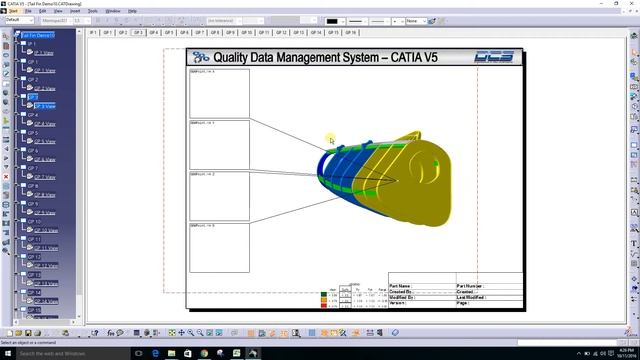Screen dimensions: 640x360
Task: Click the Task View icon on taskbar
Action: 138,353
